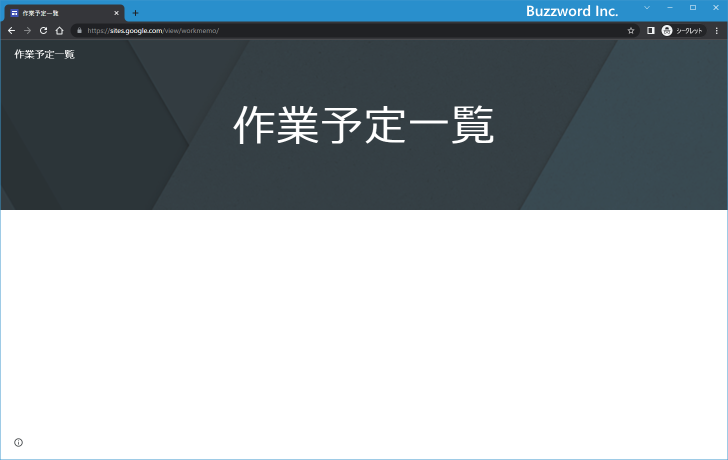Close the browser window
Image resolution: width=728 pixels, height=460 pixels.
click(716, 7)
